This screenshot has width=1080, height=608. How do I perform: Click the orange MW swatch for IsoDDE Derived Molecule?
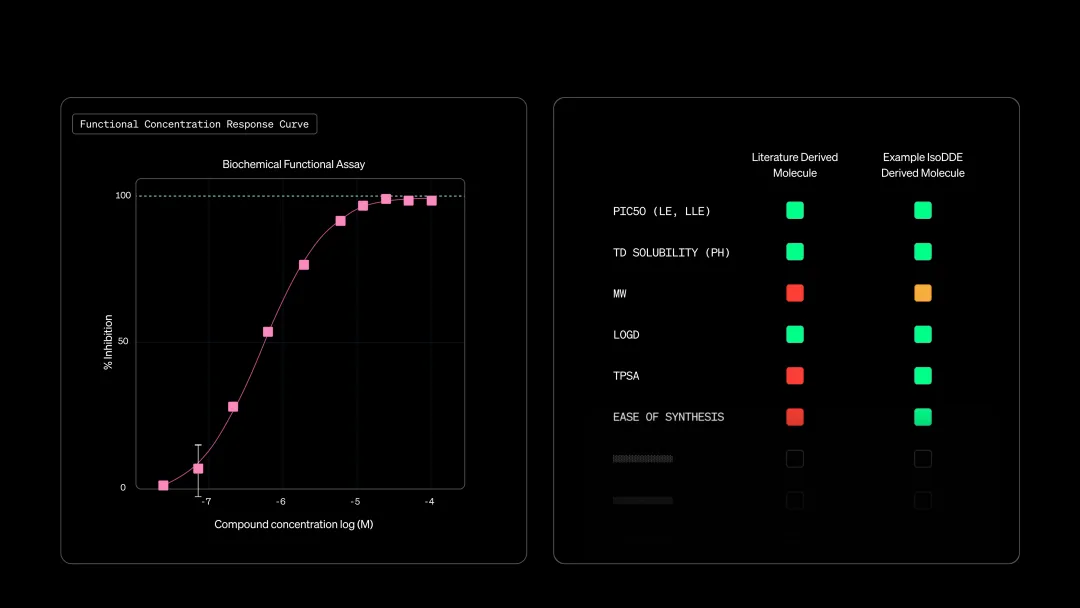coord(923,293)
